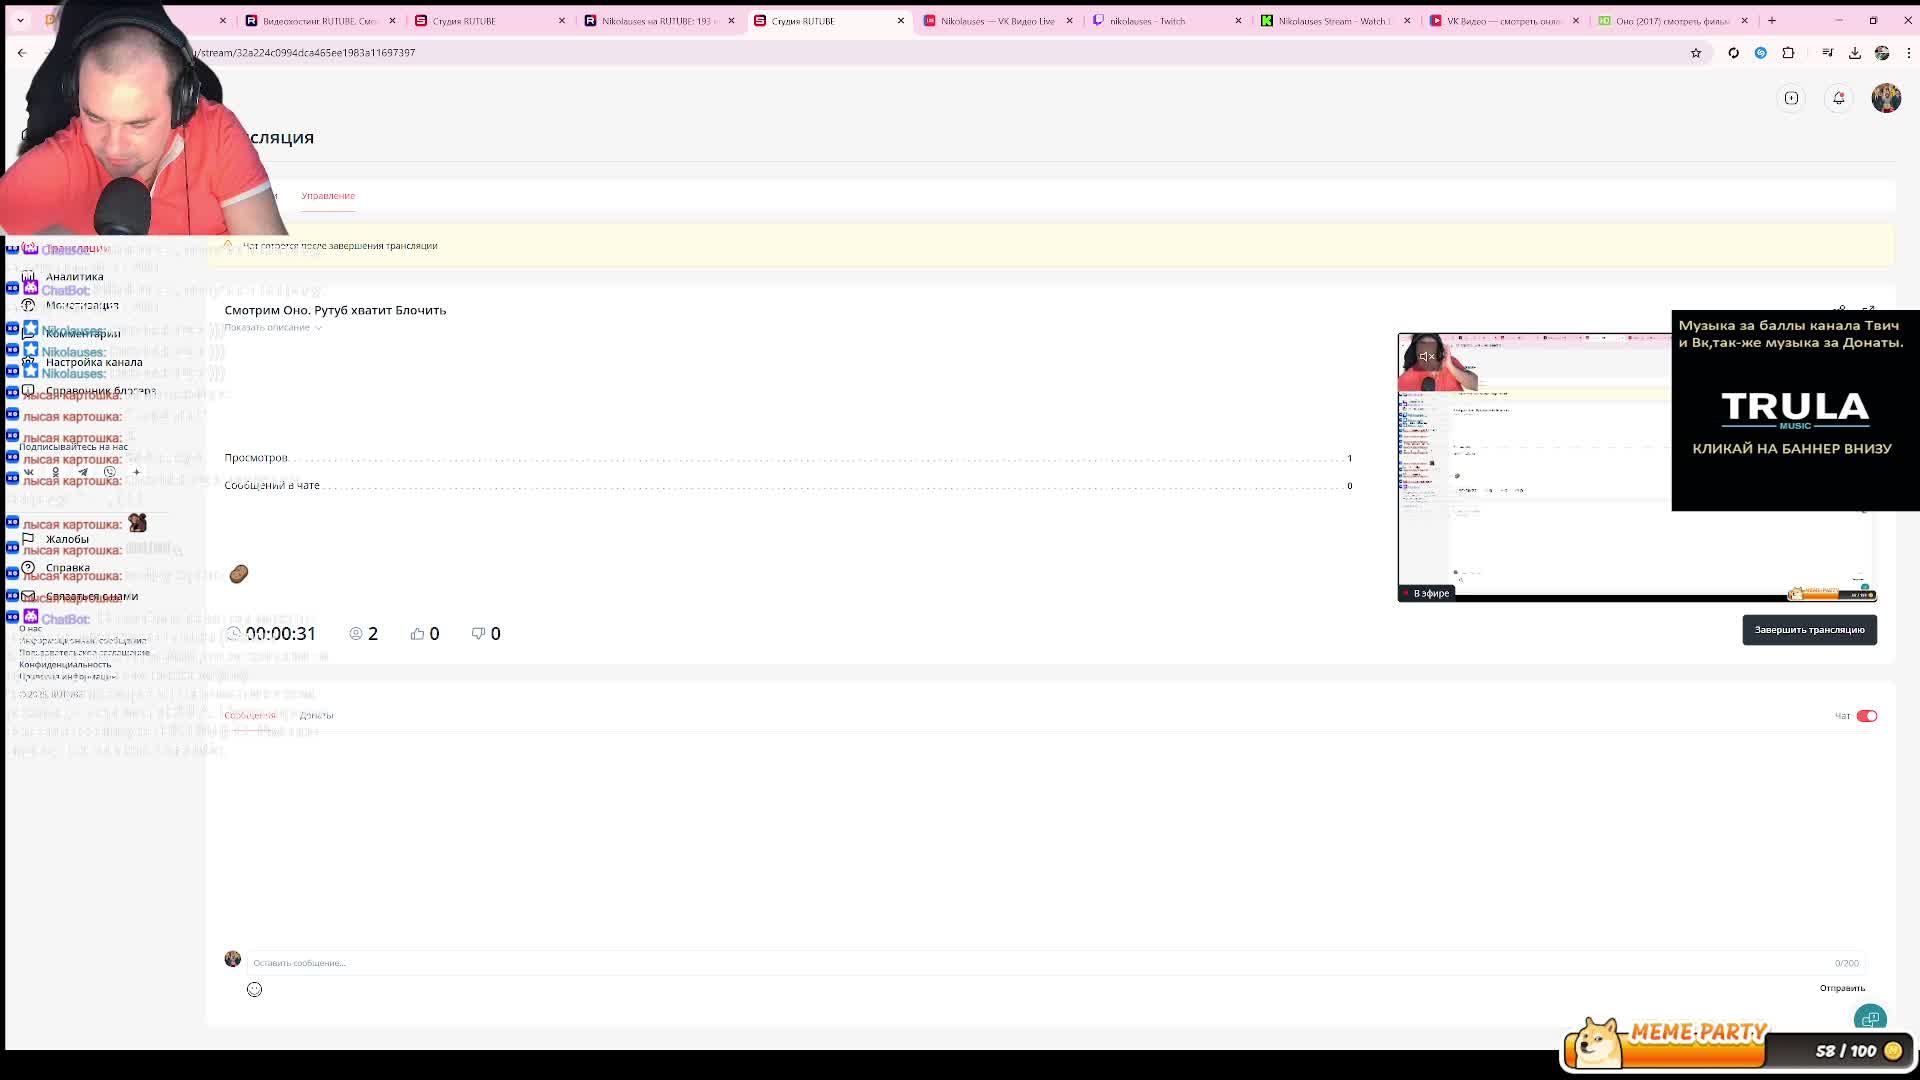Viewport: 1920px width, 1080px height.
Task: Open Справка in the sidebar
Action: (67, 568)
